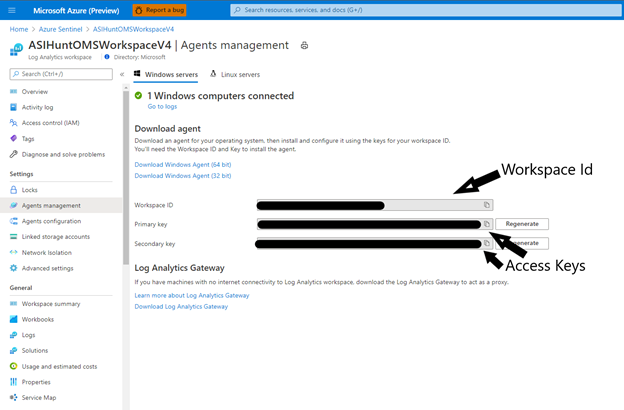Switch to the Linux servers tab
The width and height of the screenshot is (624, 410).
pyautogui.click(x=235, y=74)
